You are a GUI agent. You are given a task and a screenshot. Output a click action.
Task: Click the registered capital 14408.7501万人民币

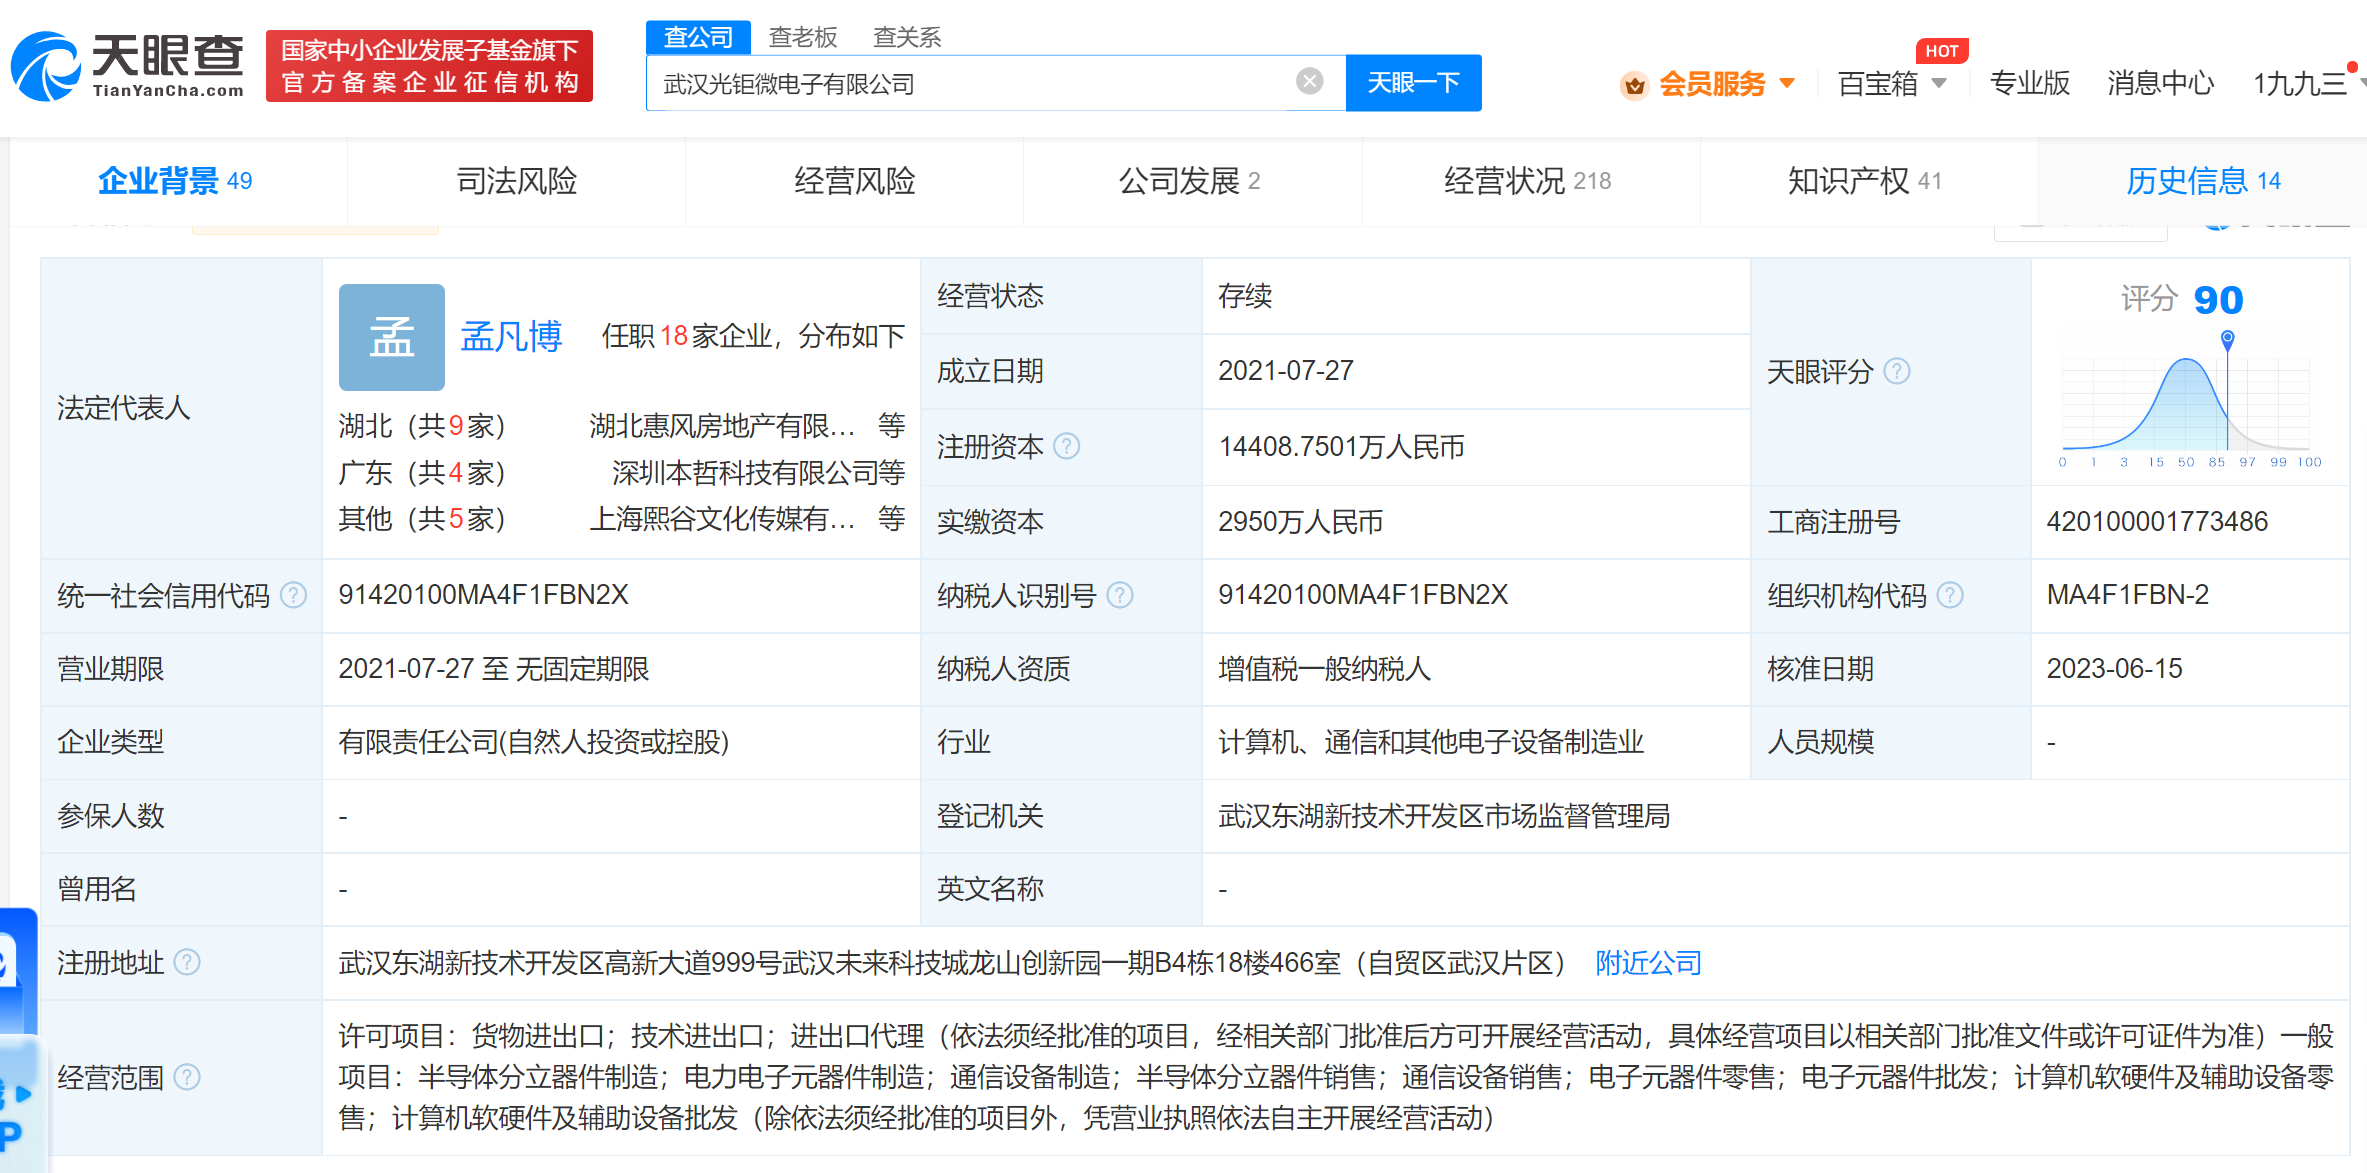(x=1341, y=446)
